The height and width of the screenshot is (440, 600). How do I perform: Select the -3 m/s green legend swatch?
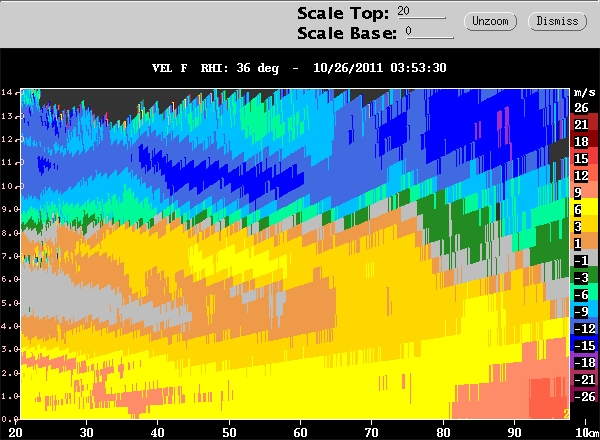pyautogui.click(x=584, y=277)
